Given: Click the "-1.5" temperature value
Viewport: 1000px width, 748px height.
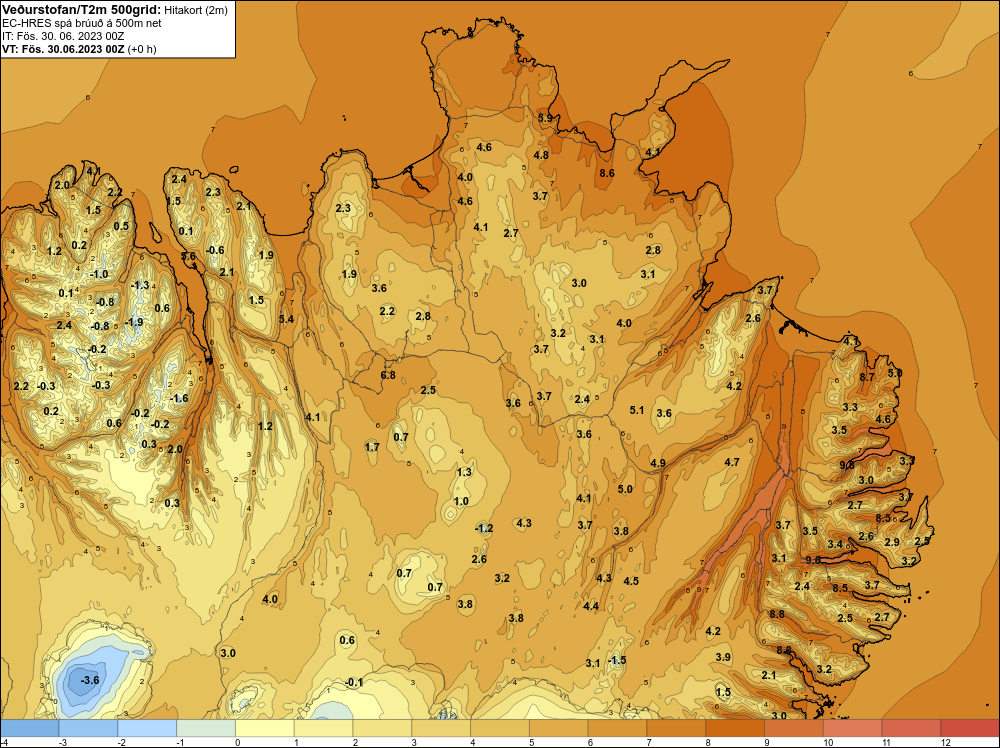Looking at the screenshot, I should (x=617, y=660).
